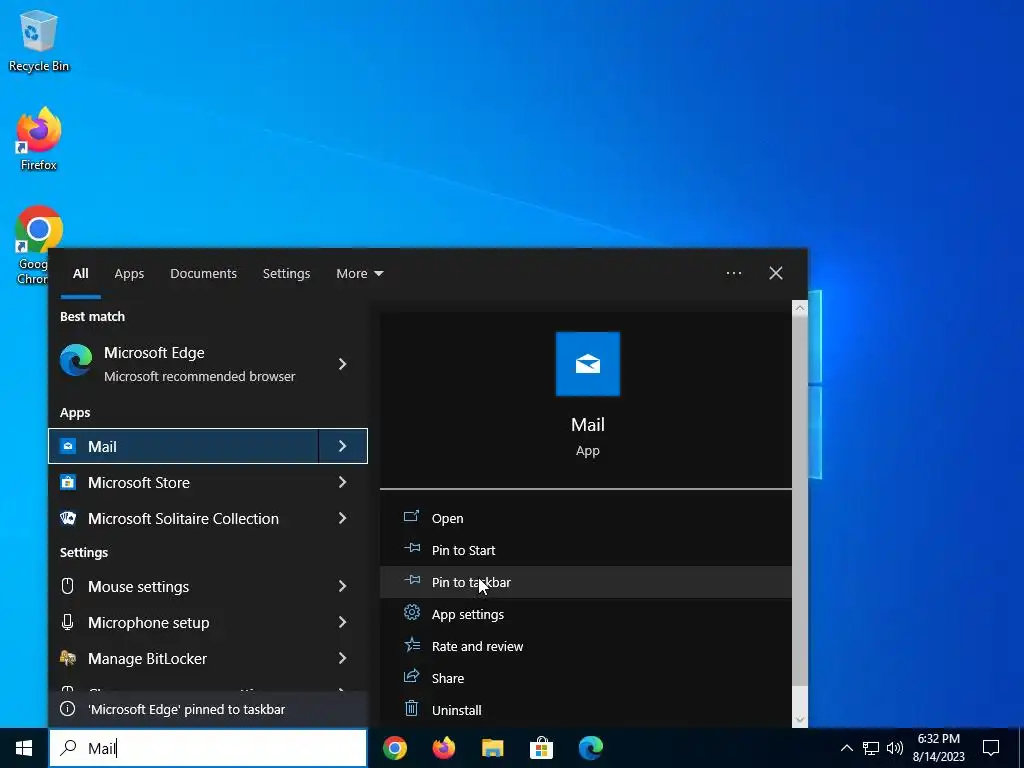Expand the Microsoft Store result chevron
This screenshot has height=768, width=1024.
[342, 482]
